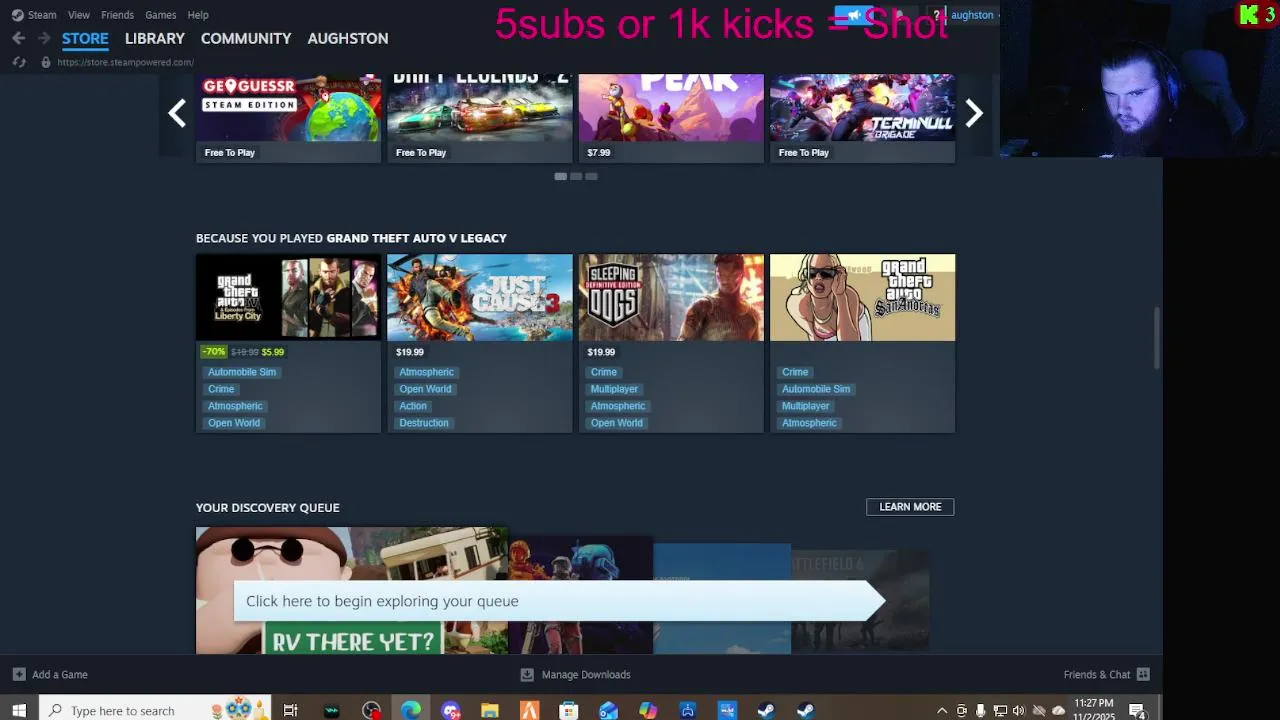This screenshot has height=720, width=1280.
Task: Click the Action tag under Just Cause 3
Action: 413,406
